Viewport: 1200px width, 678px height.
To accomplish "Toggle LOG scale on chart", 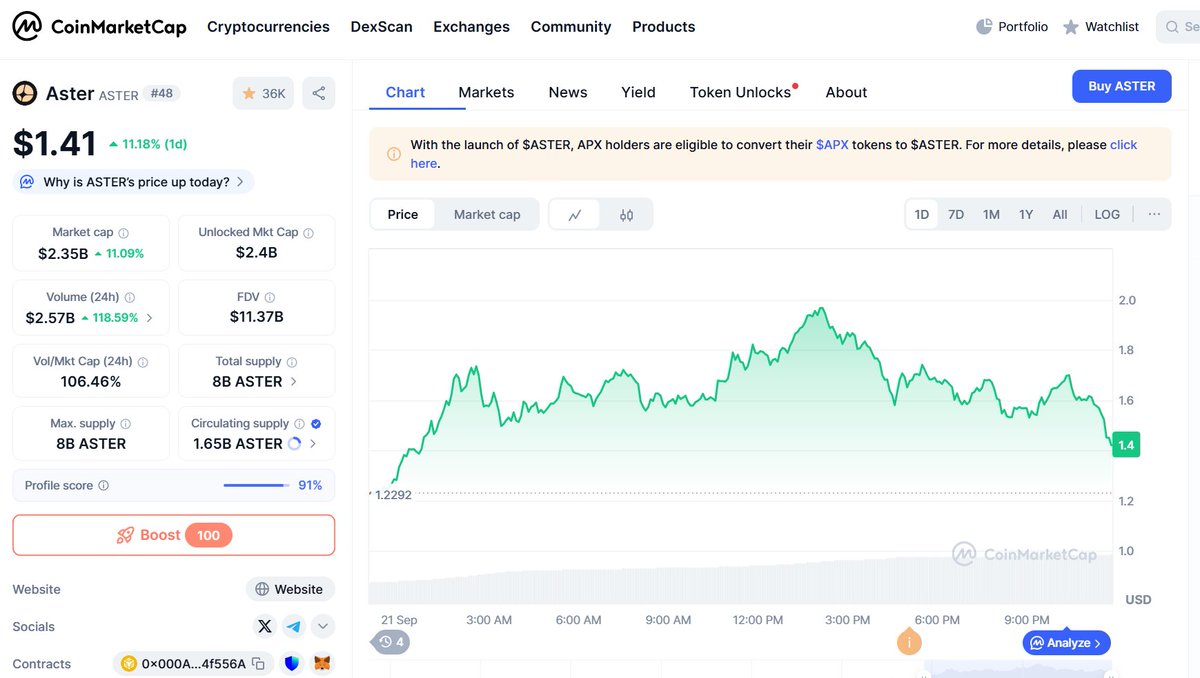I will 1107,214.
